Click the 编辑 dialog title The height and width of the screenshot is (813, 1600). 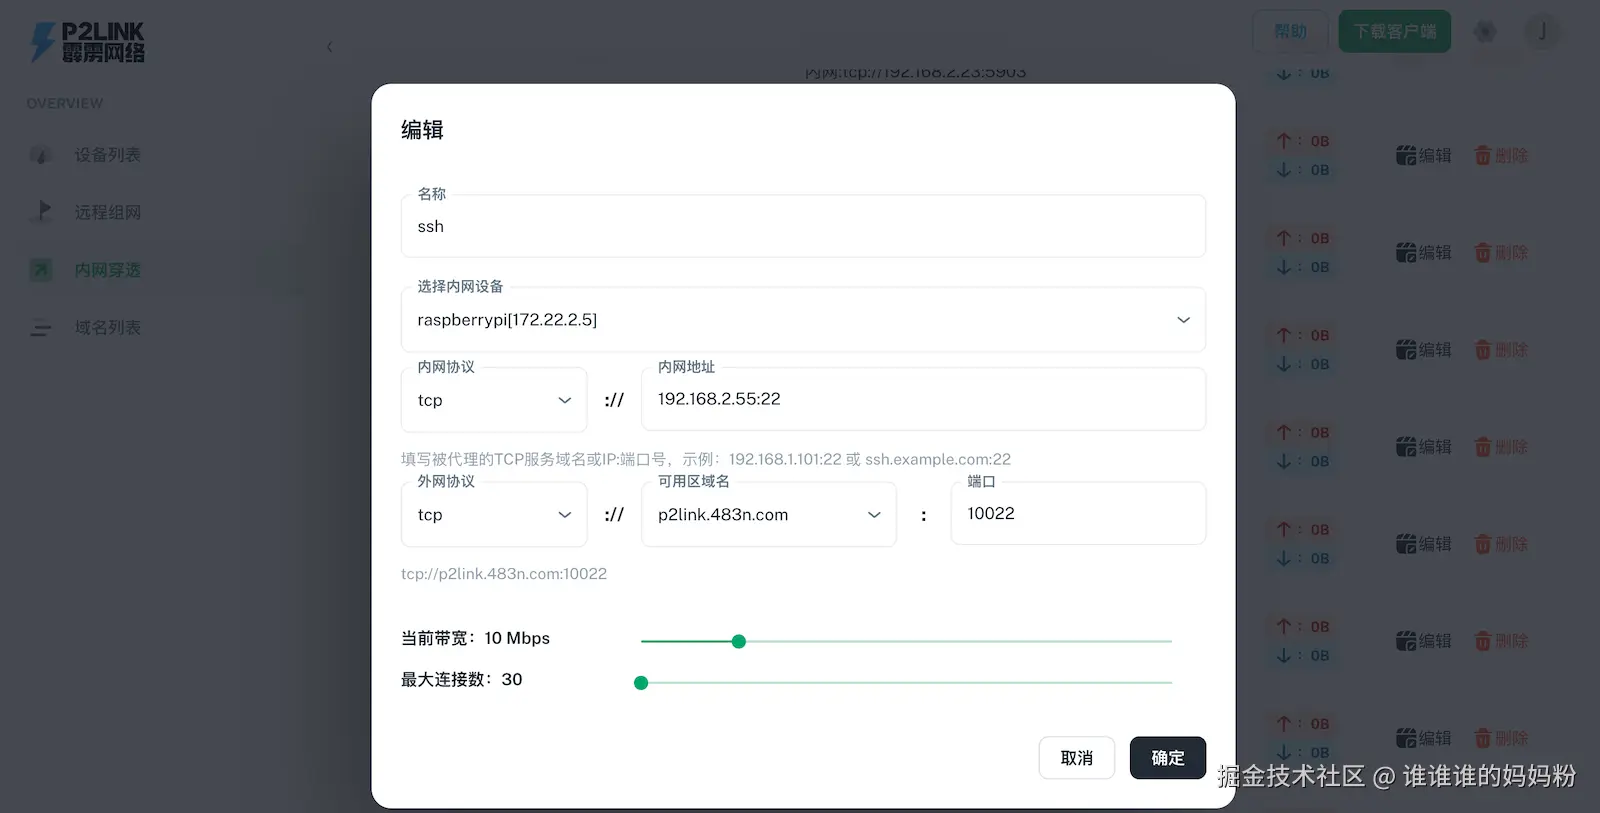pyautogui.click(x=422, y=129)
